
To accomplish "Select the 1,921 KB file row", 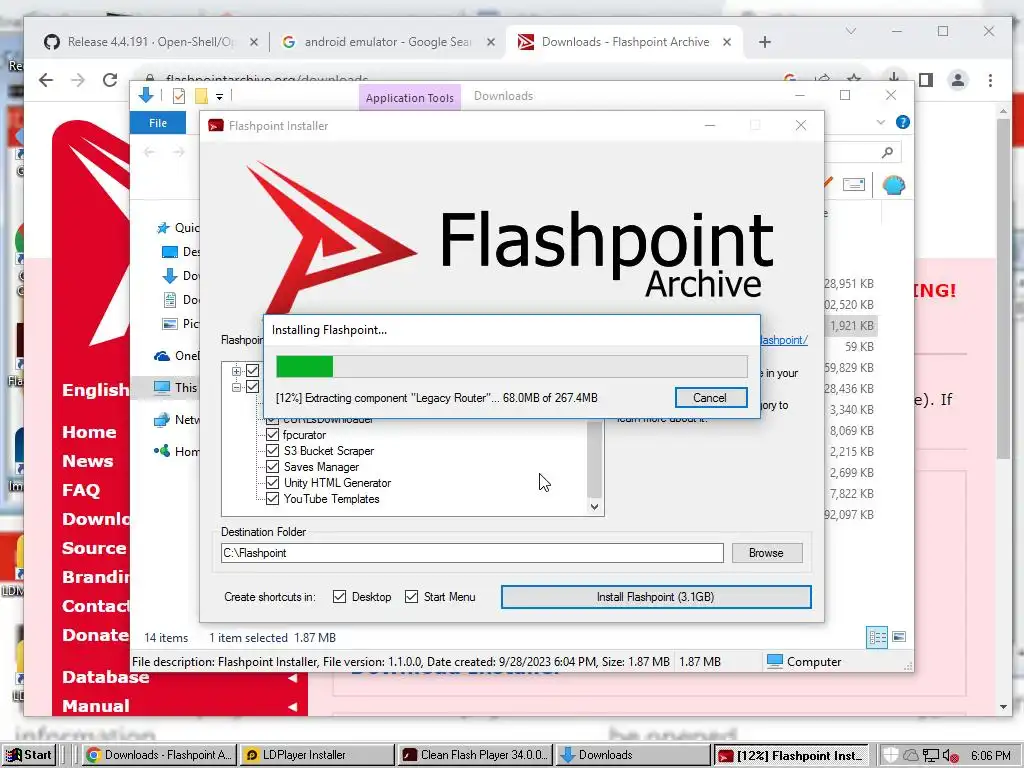I will [x=851, y=326].
